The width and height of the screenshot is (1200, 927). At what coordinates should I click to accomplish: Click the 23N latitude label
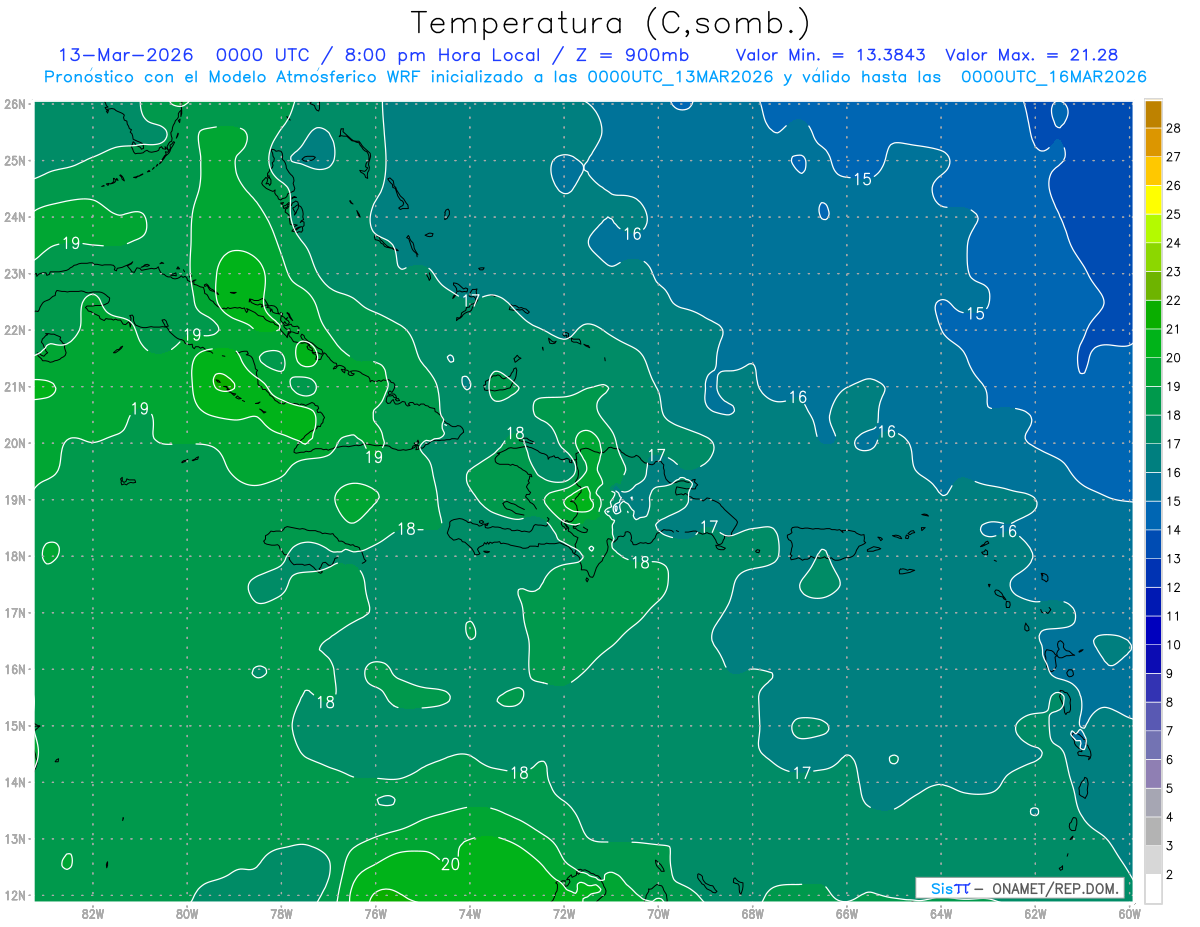tap(14, 273)
